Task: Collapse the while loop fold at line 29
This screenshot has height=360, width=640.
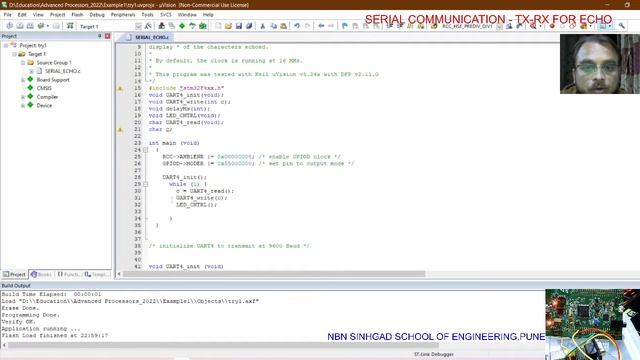Action: coord(145,184)
